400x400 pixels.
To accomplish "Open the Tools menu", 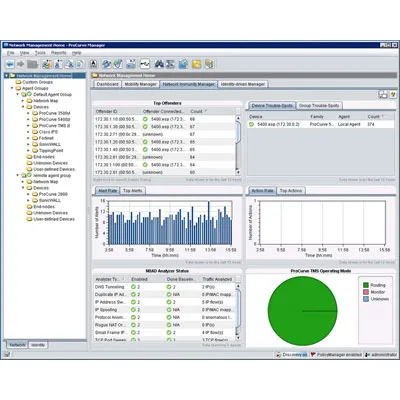I will click(40, 53).
